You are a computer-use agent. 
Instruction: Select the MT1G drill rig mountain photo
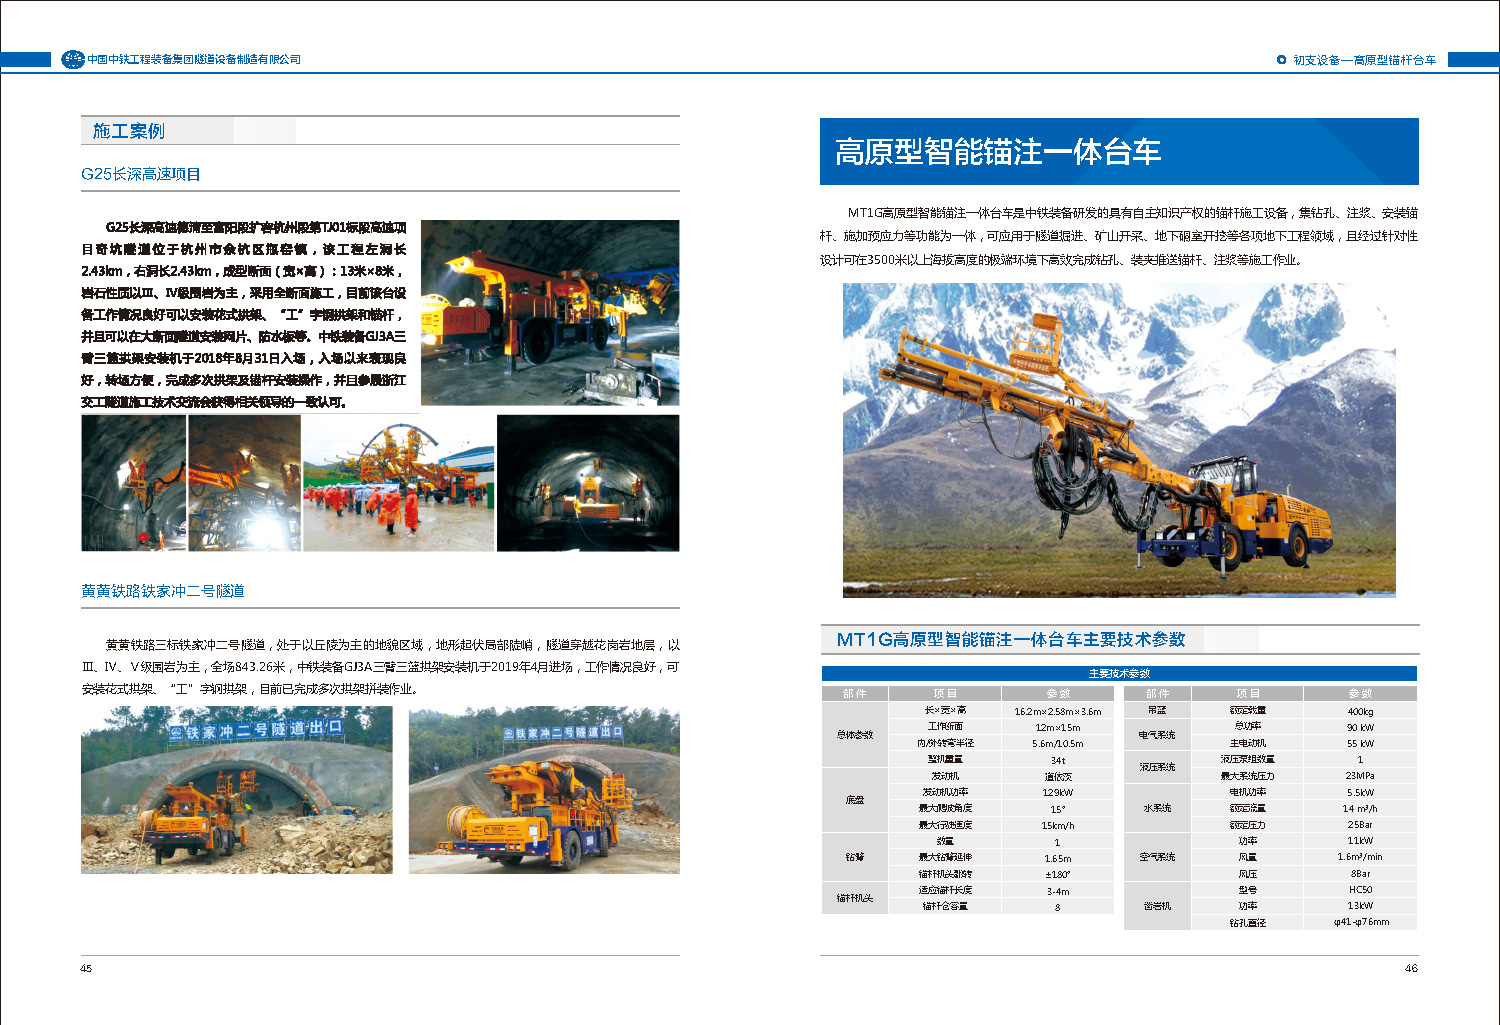pyautogui.click(x=1118, y=440)
